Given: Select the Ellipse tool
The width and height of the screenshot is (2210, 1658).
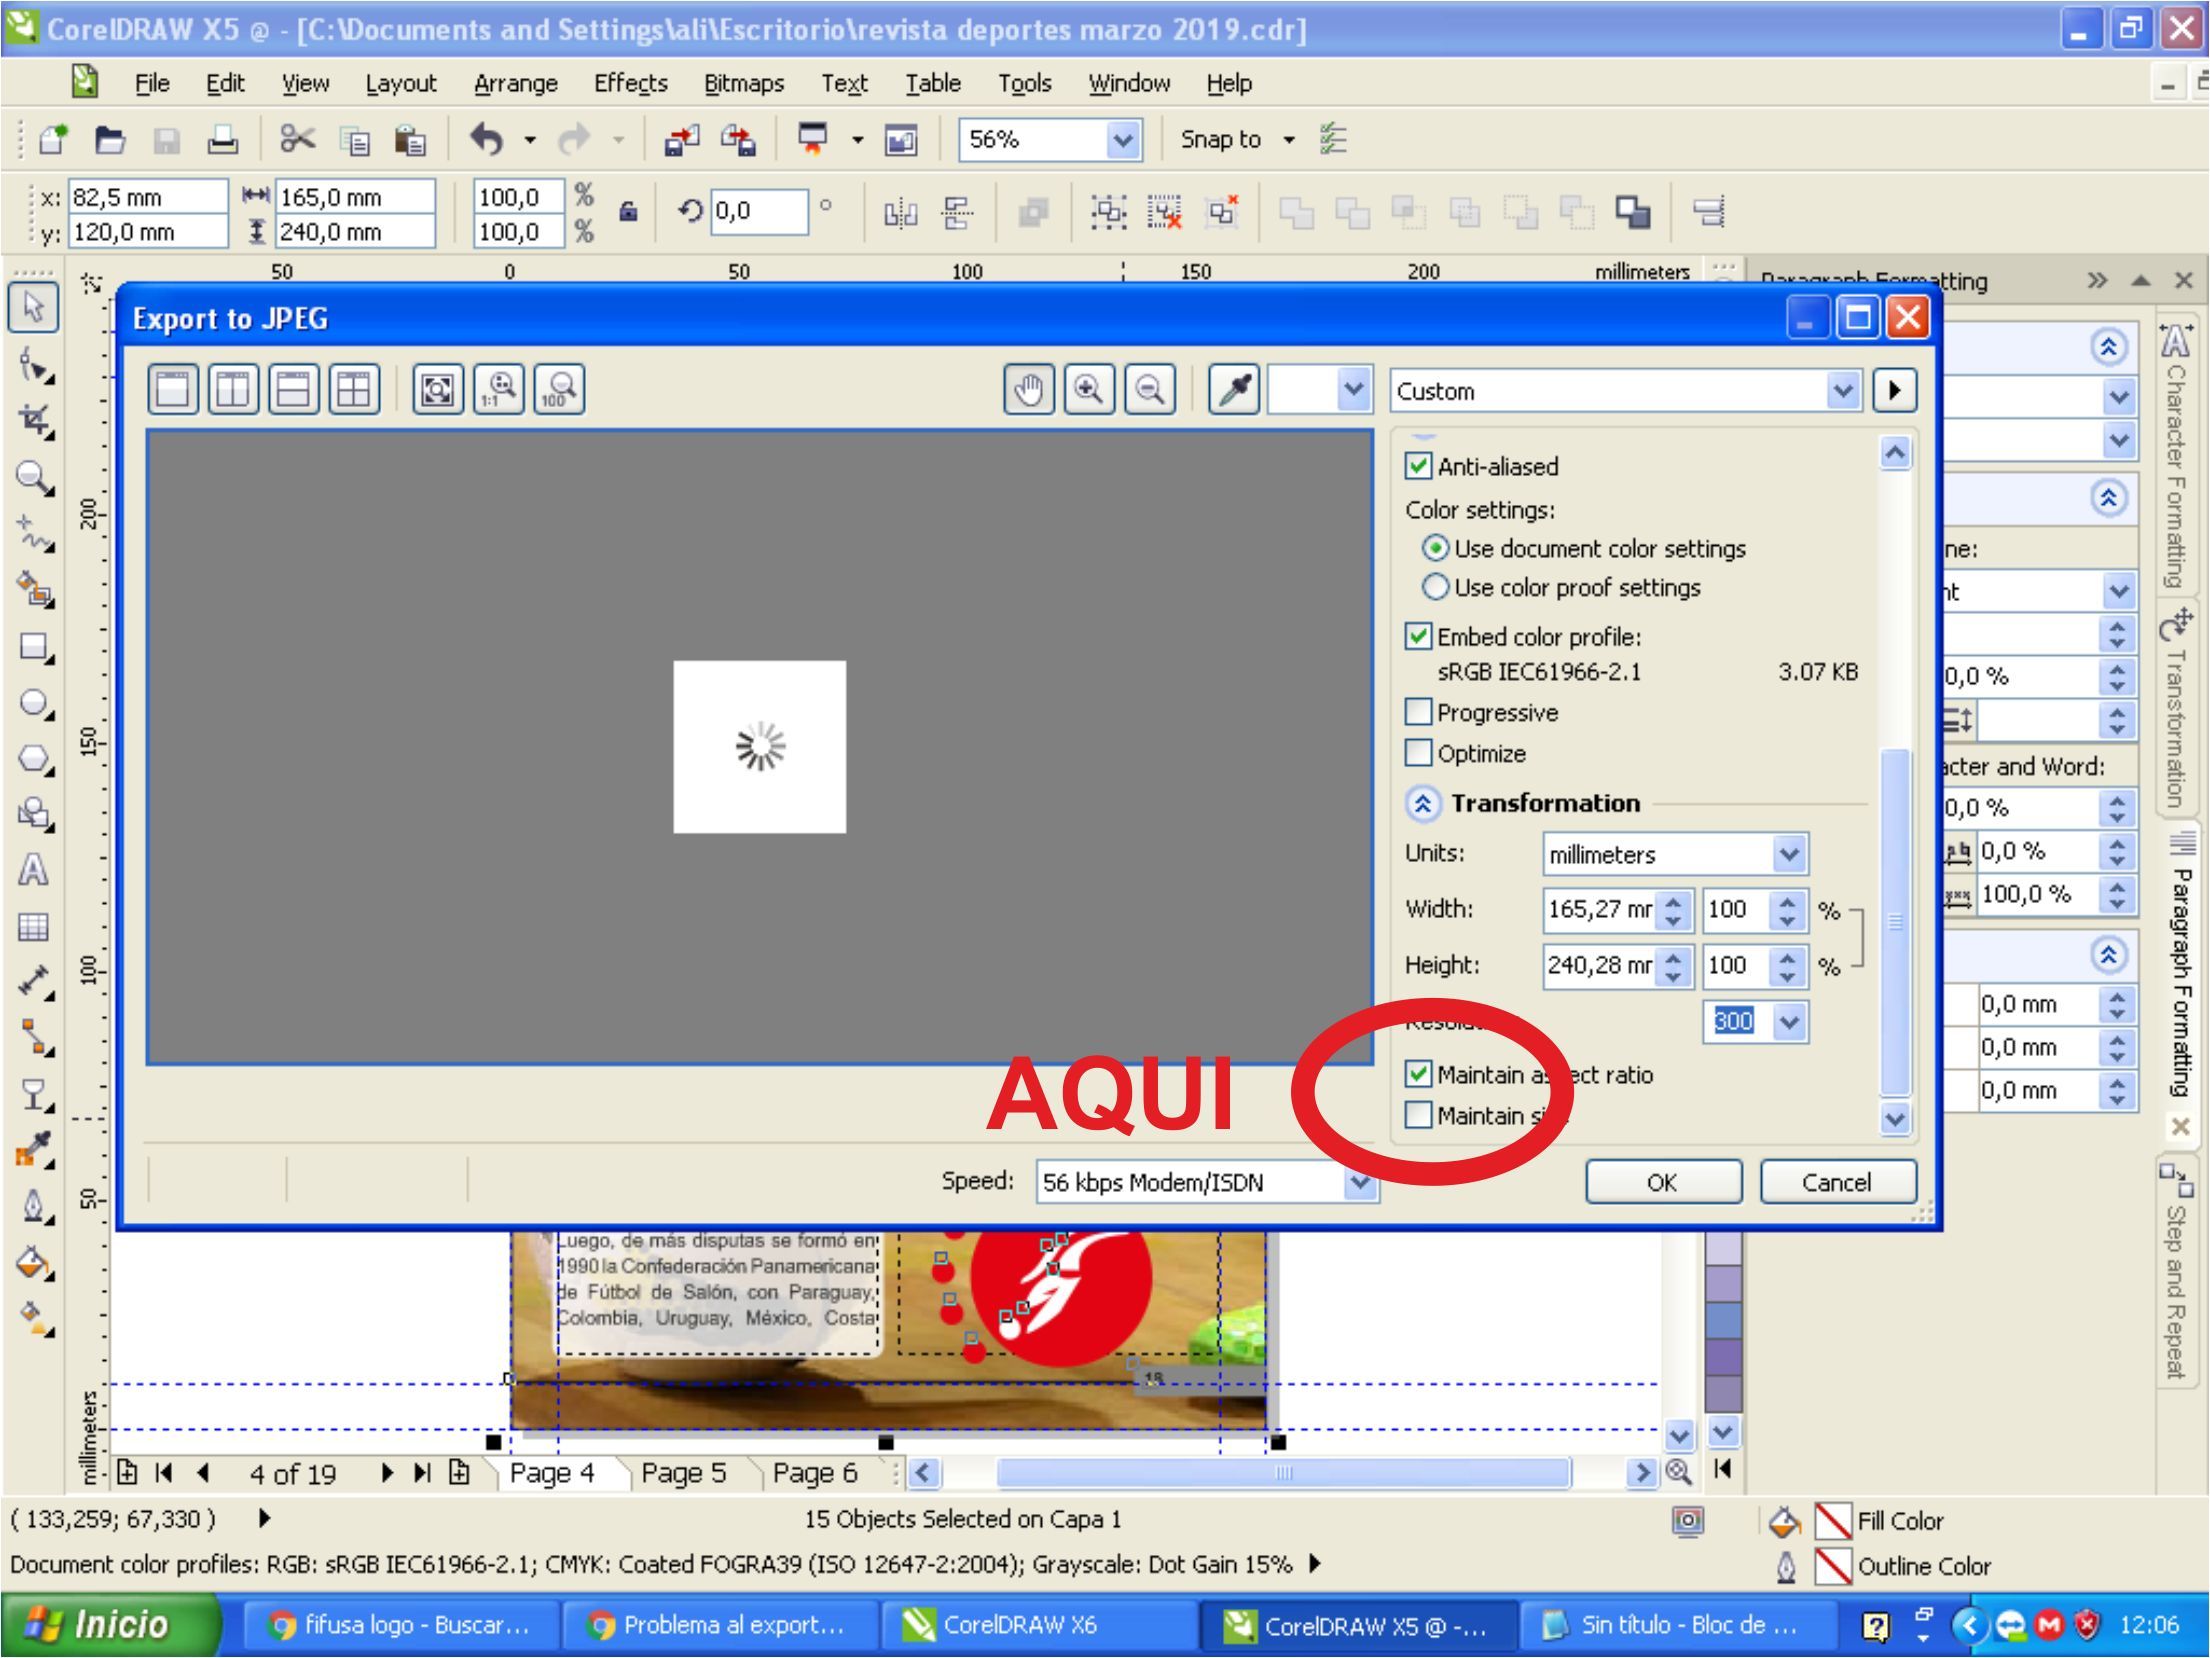Looking at the screenshot, I should (x=35, y=703).
